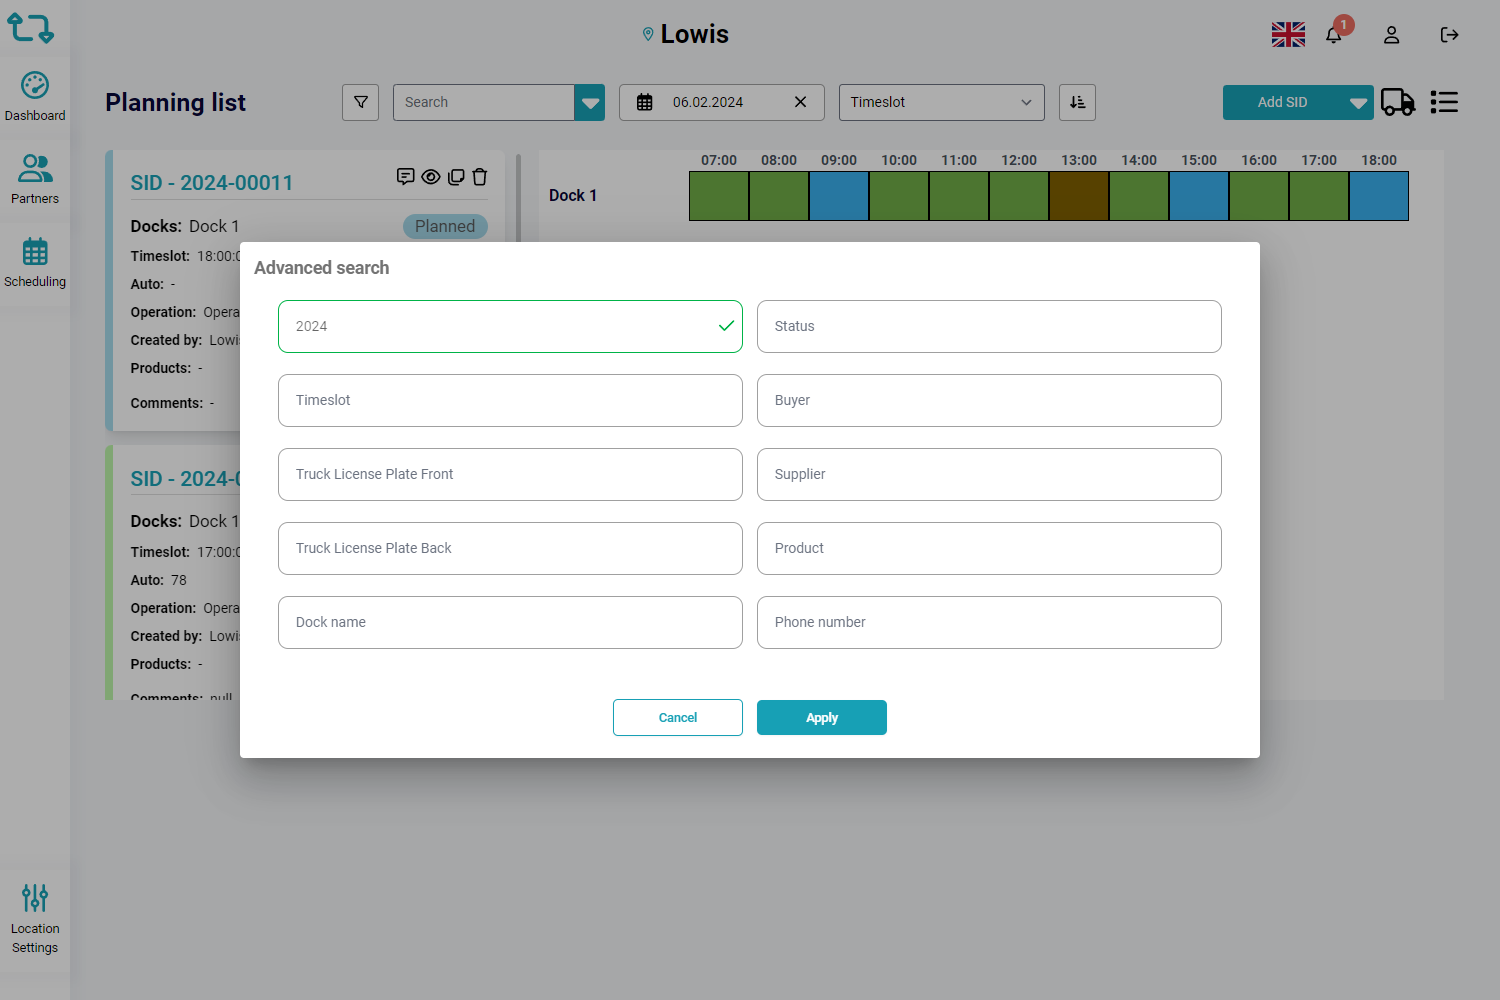Select the 16:00 slot on Dock 1
Viewport: 1500px width, 1000px height.
1259,196
